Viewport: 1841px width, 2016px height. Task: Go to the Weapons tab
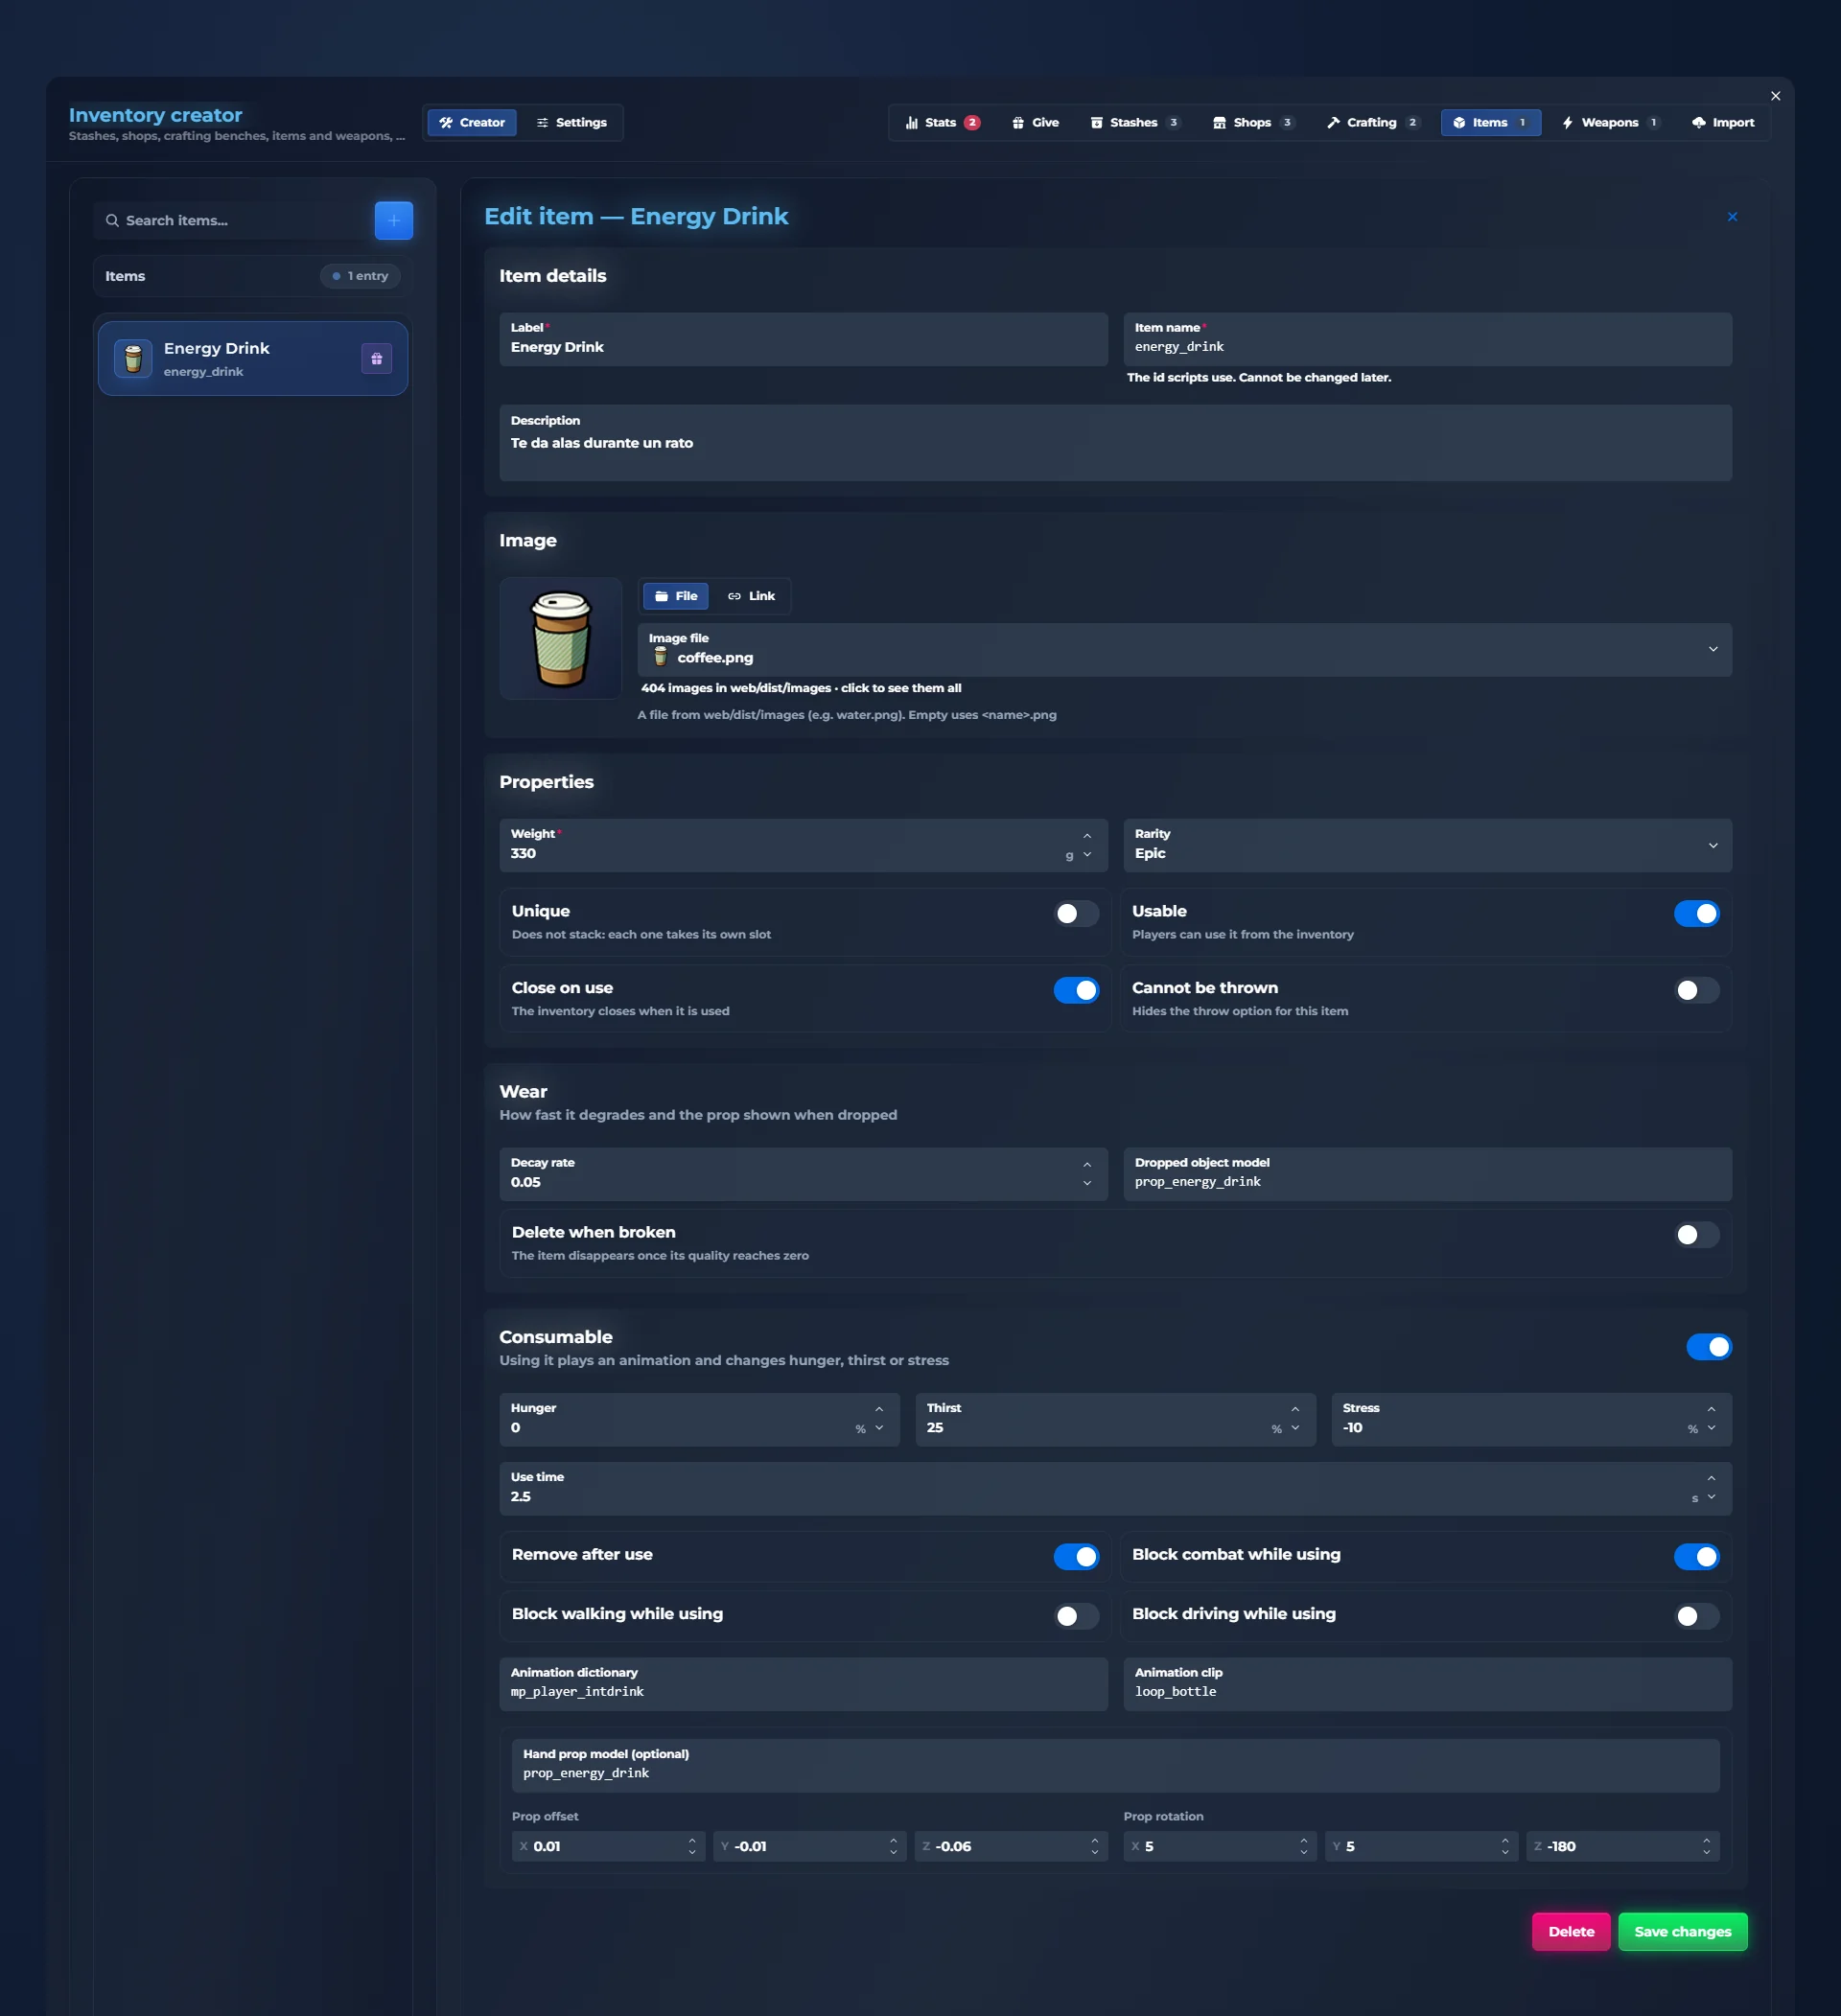click(x=1610, y=122)
